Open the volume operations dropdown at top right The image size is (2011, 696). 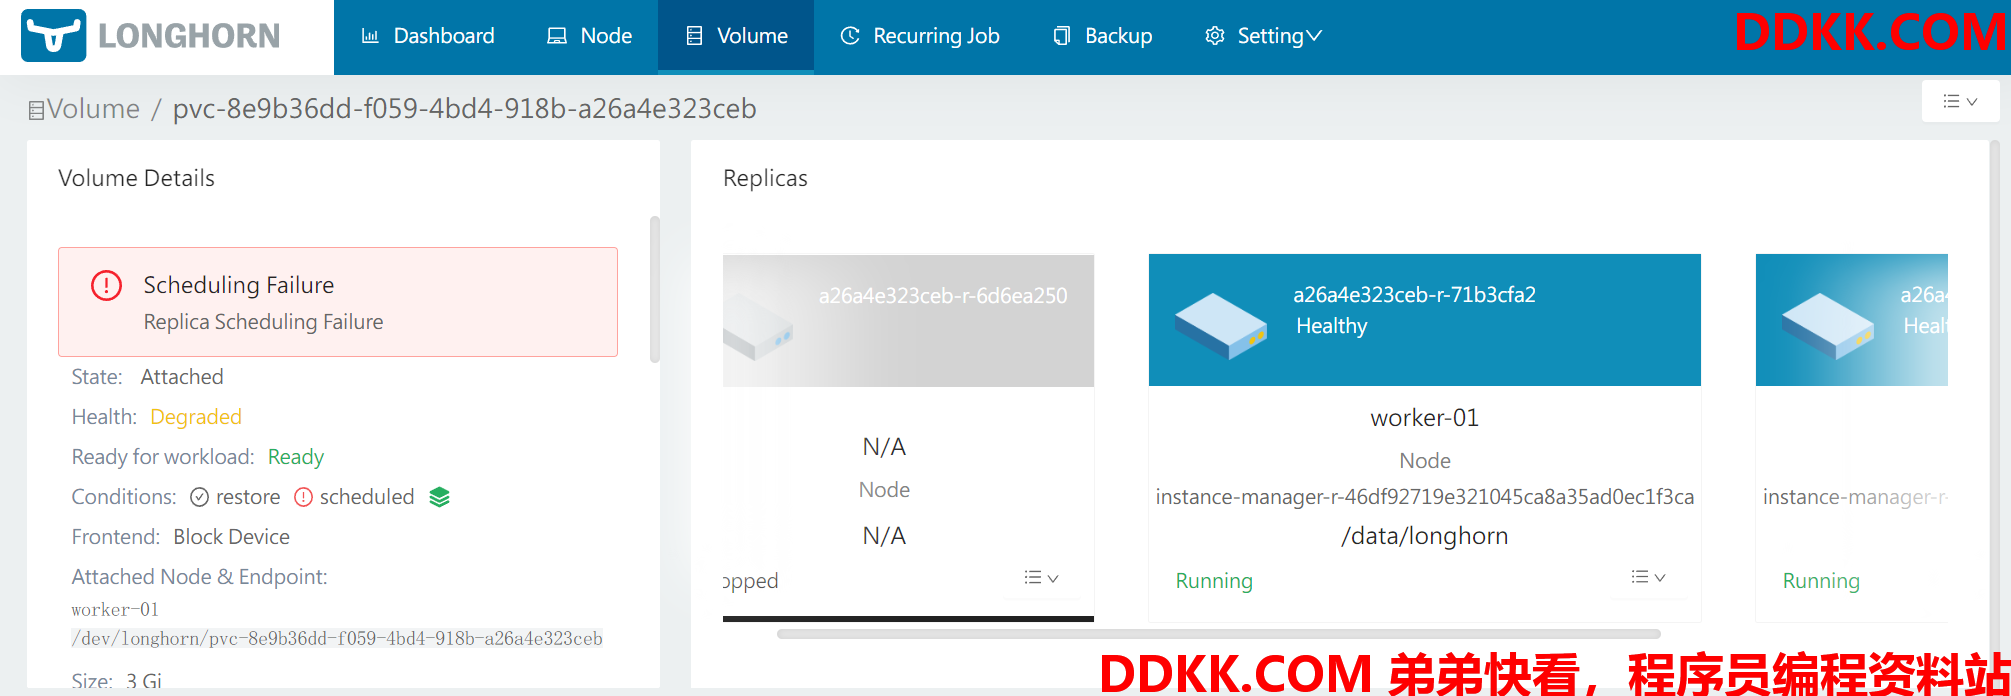point(1960,101)
